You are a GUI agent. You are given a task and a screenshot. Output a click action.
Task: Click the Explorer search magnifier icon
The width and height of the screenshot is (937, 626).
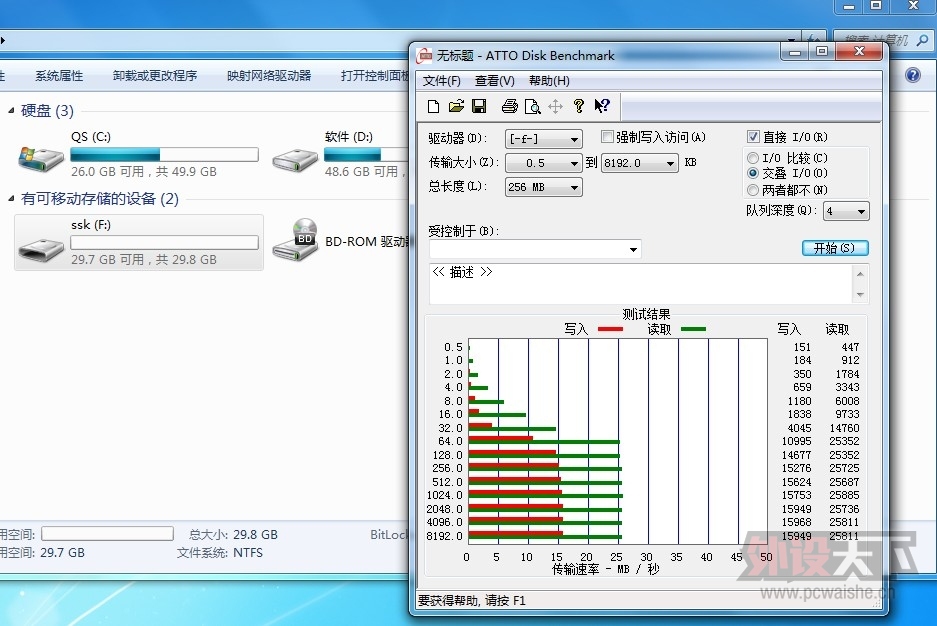[922, 40]
